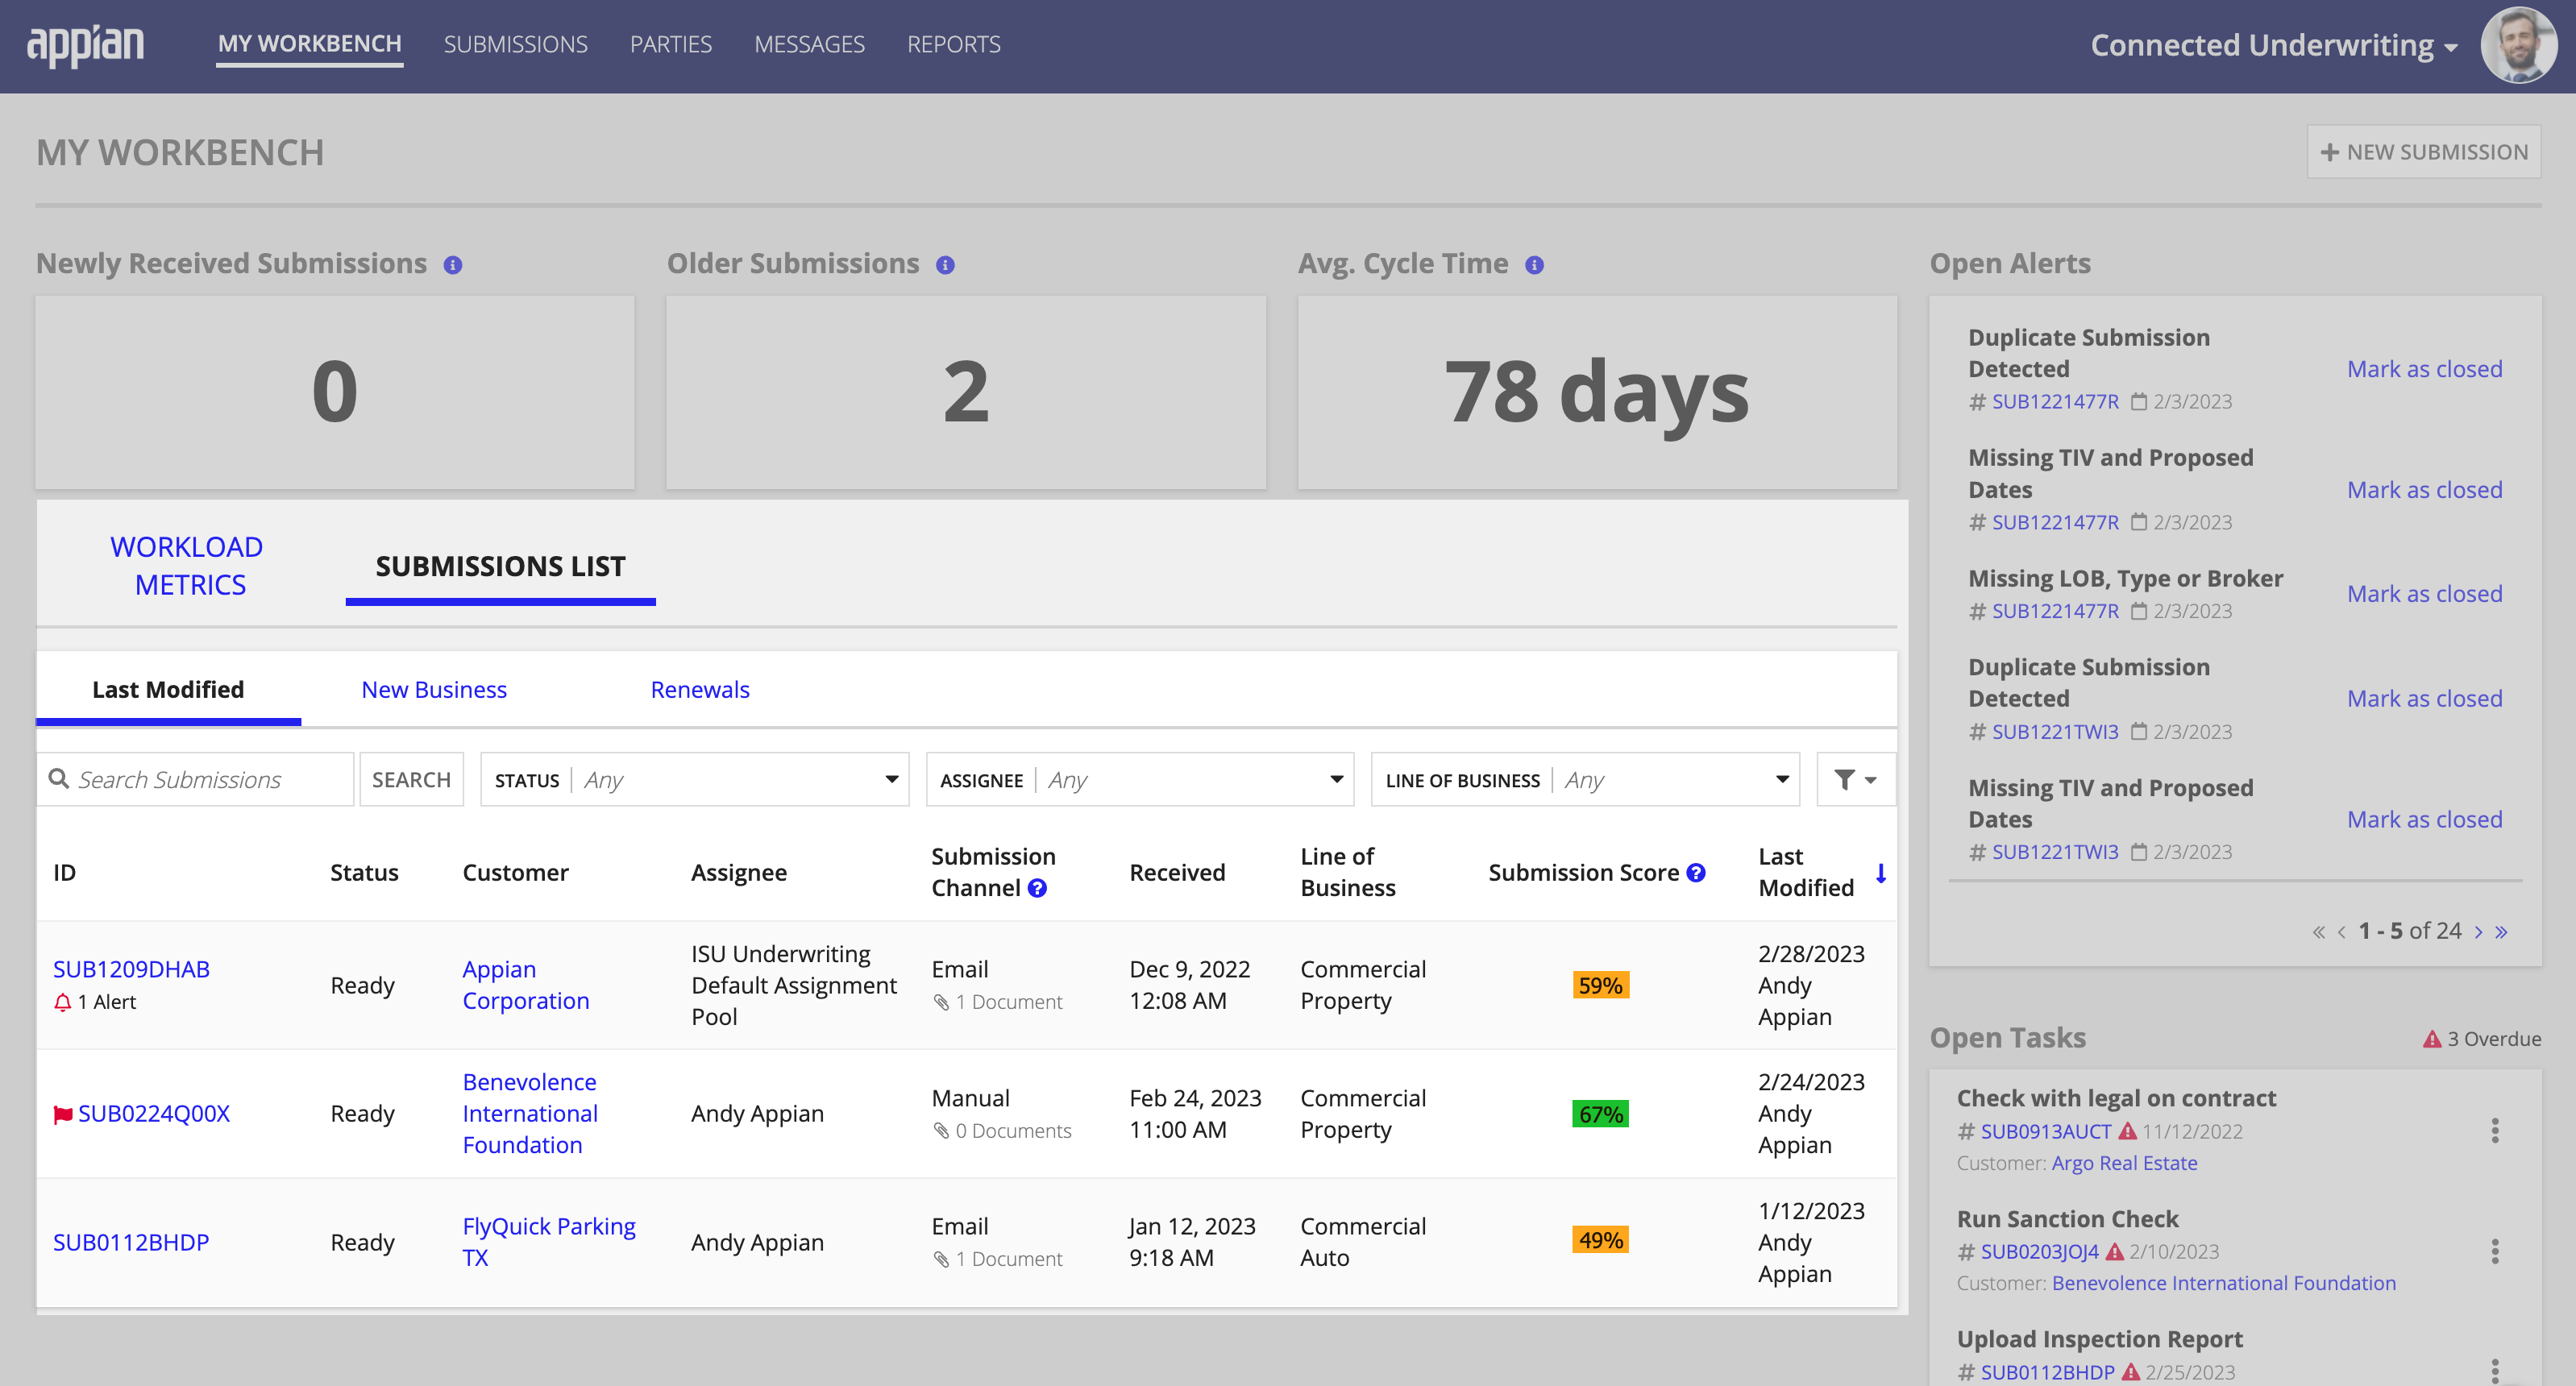Viewport: 2576px width, 1386px height.
Task: Click the sort arrow on Last Modified column
Action: point(1882,873)
